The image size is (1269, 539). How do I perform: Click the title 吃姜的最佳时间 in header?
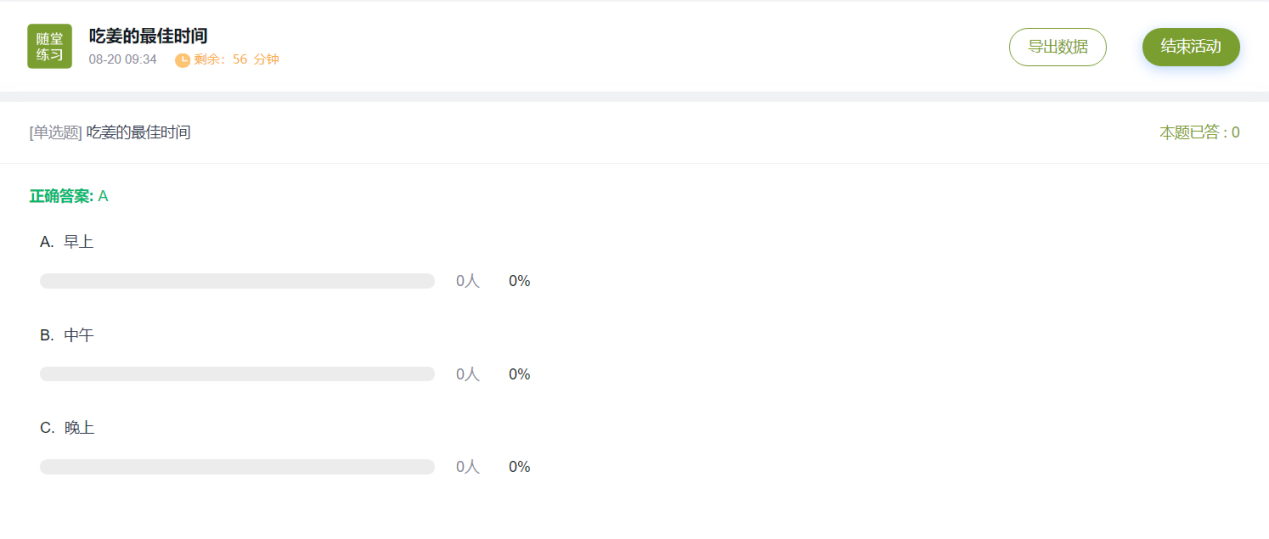point(148,37)
